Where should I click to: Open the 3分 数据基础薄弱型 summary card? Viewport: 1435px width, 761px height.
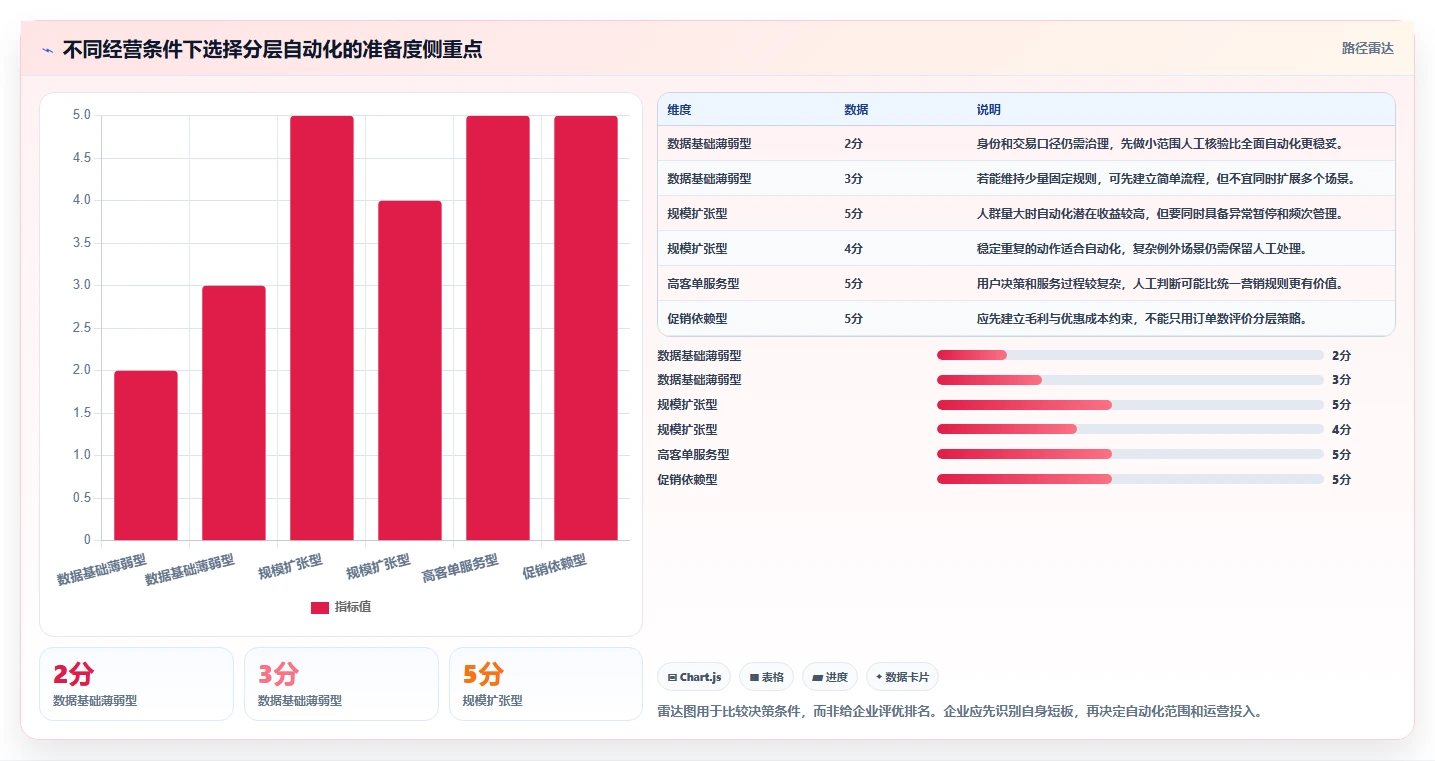pyautogui.click(x=341, y=684)
